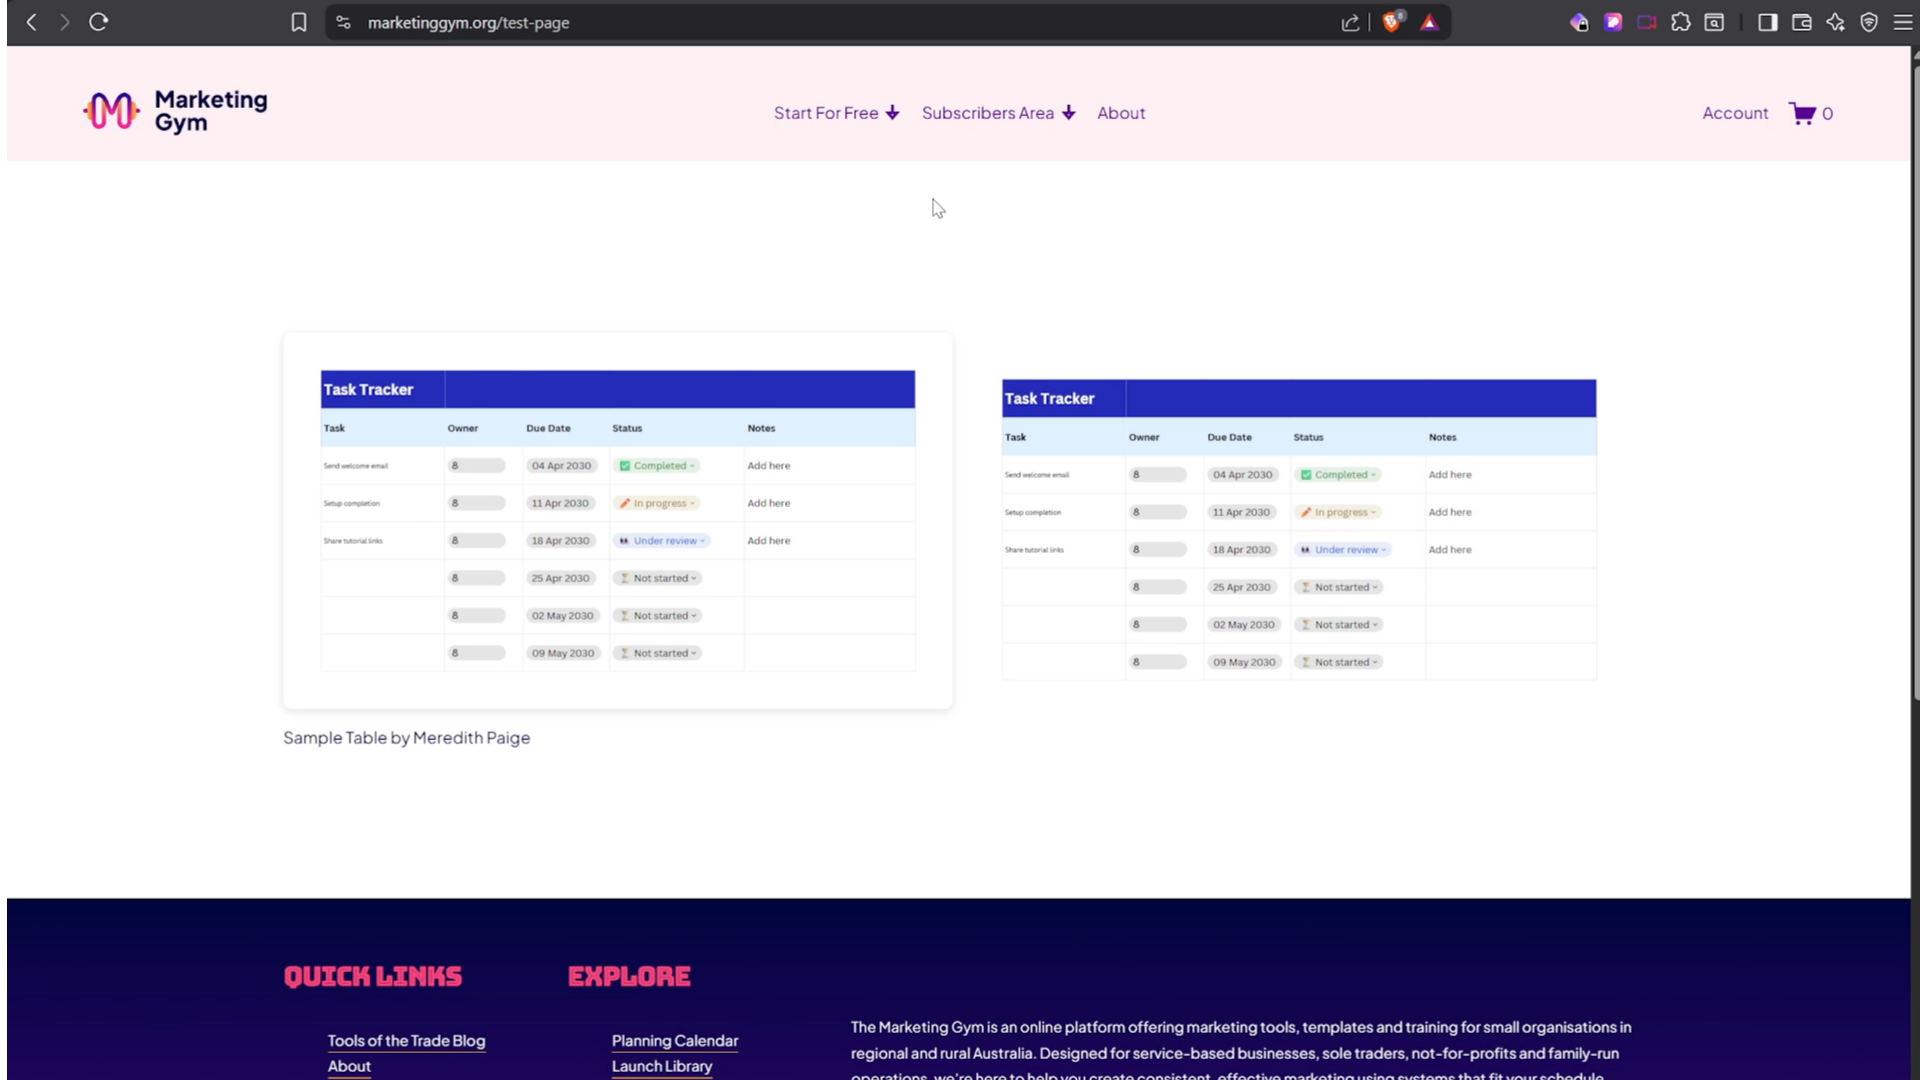The width and height of the screenshot is (1920, 1080).
Task: Click the share page icon in address bar
Action: coord(1350,22)
